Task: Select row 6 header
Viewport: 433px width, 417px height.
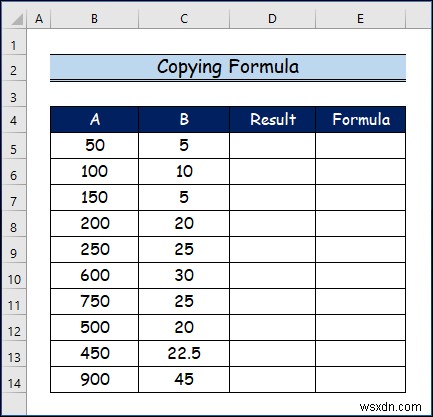Action: tap(14, 172)
